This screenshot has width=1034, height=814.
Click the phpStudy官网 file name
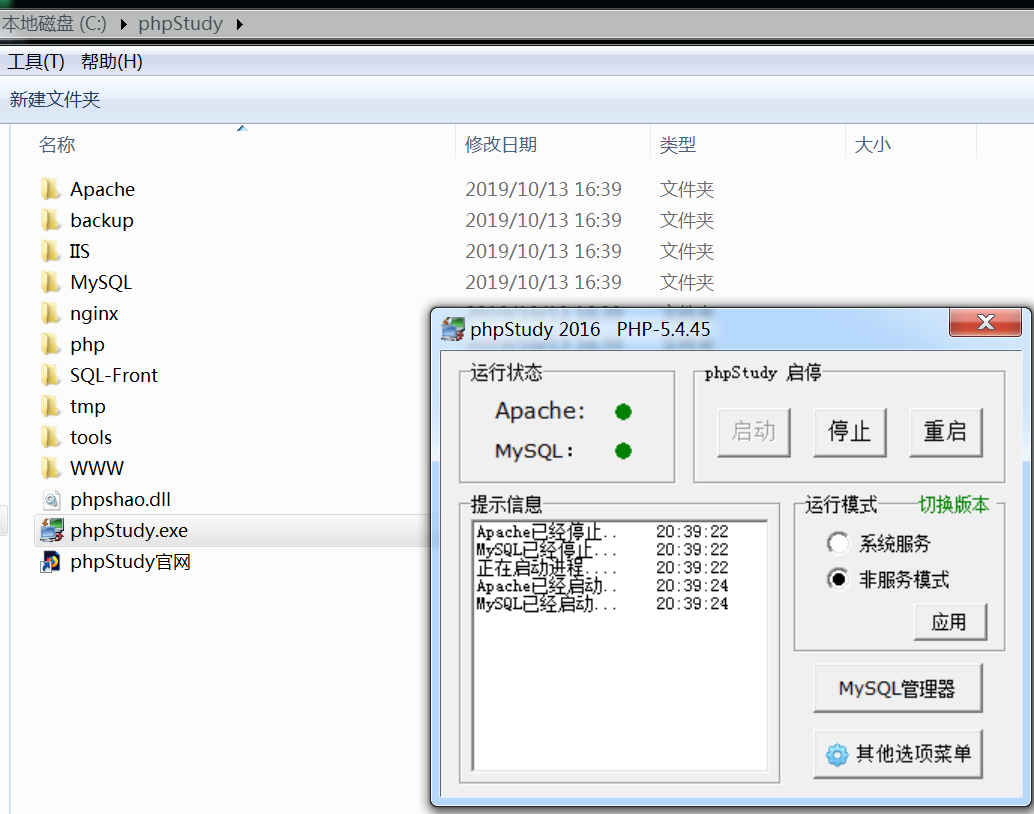(131, 562)
